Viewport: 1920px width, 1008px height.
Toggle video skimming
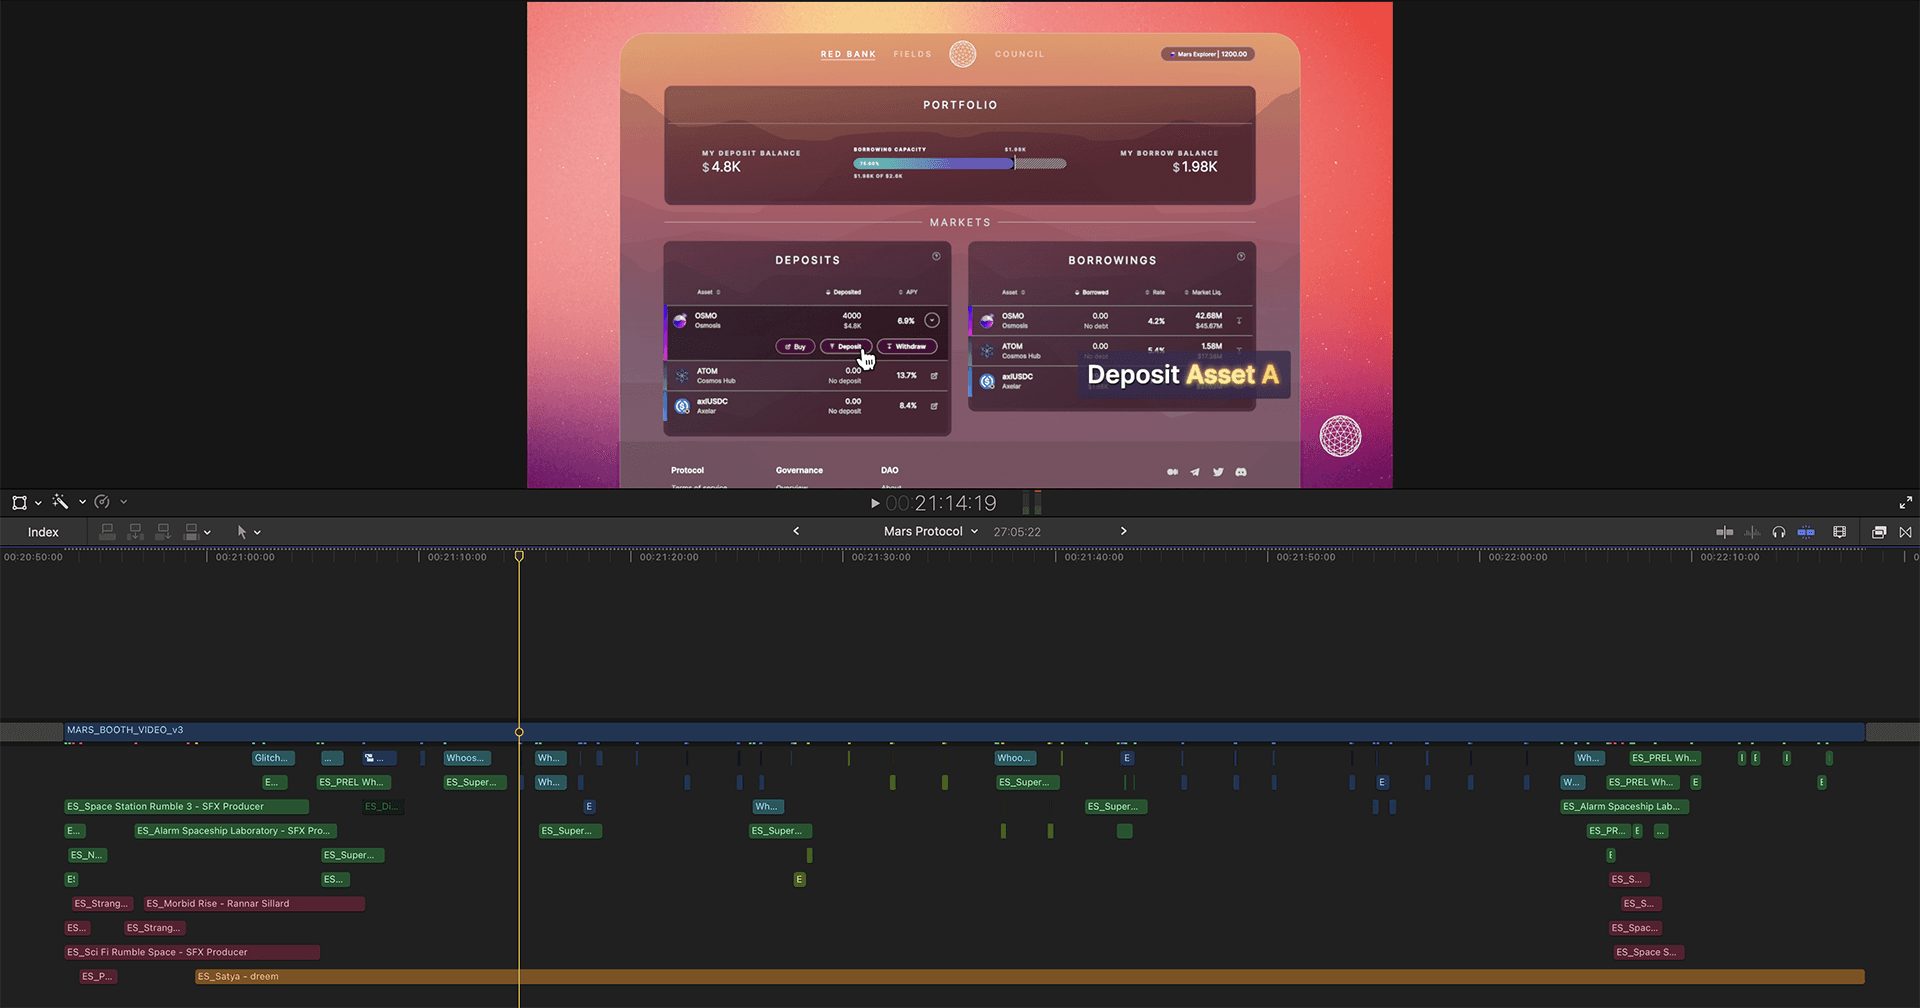[1725, 532]
